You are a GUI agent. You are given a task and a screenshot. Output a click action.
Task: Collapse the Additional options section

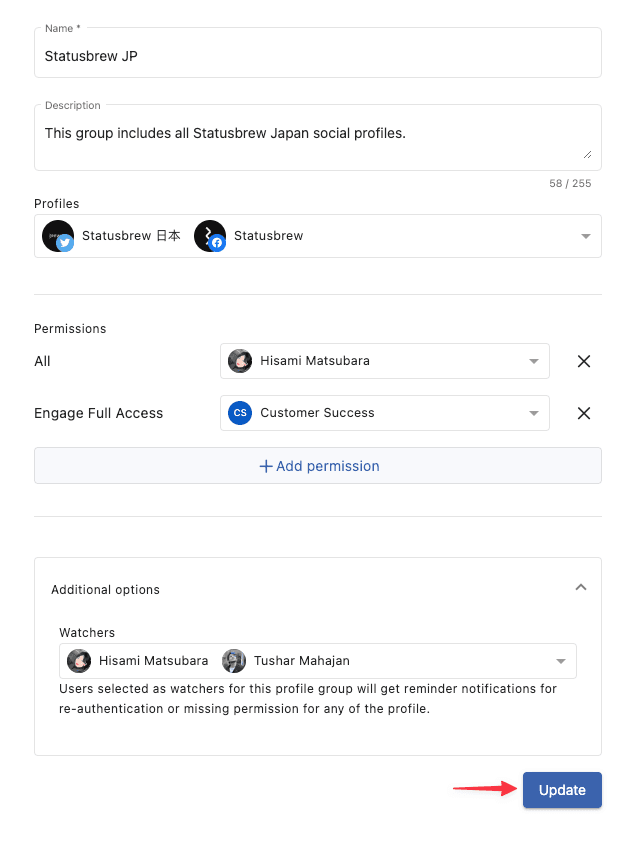click(x=581, y=587)
